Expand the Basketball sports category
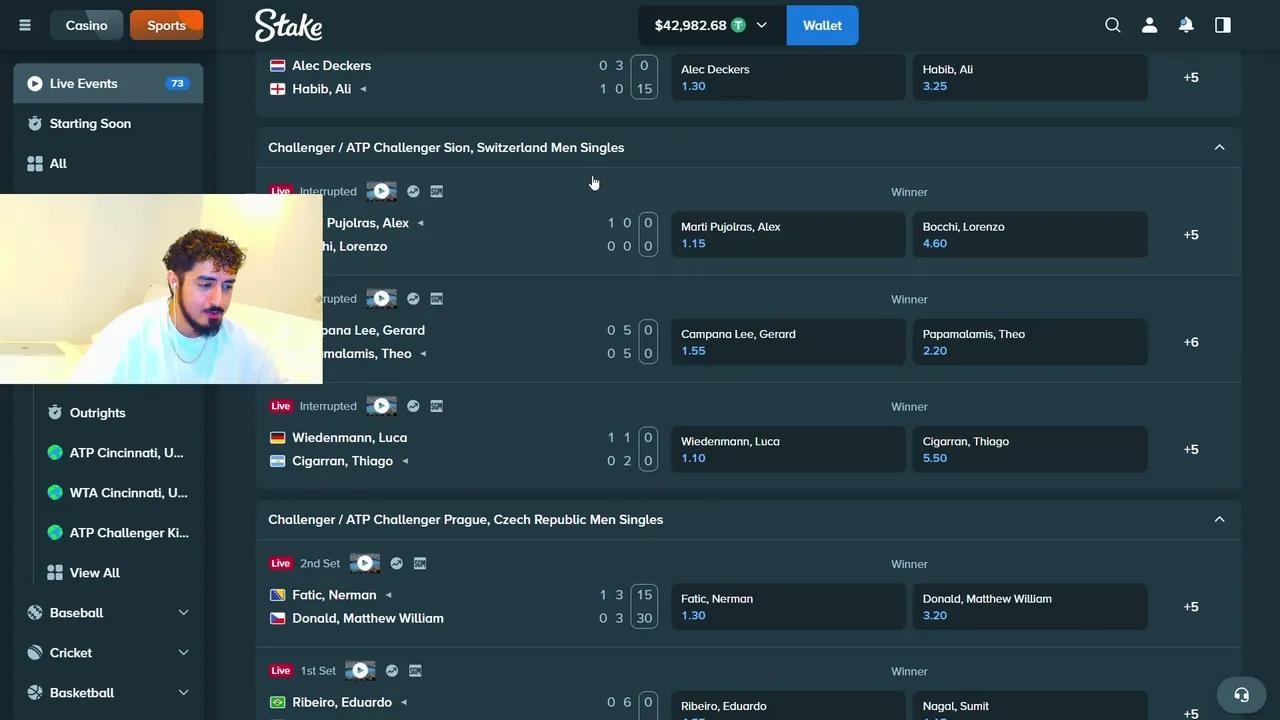 108,692
